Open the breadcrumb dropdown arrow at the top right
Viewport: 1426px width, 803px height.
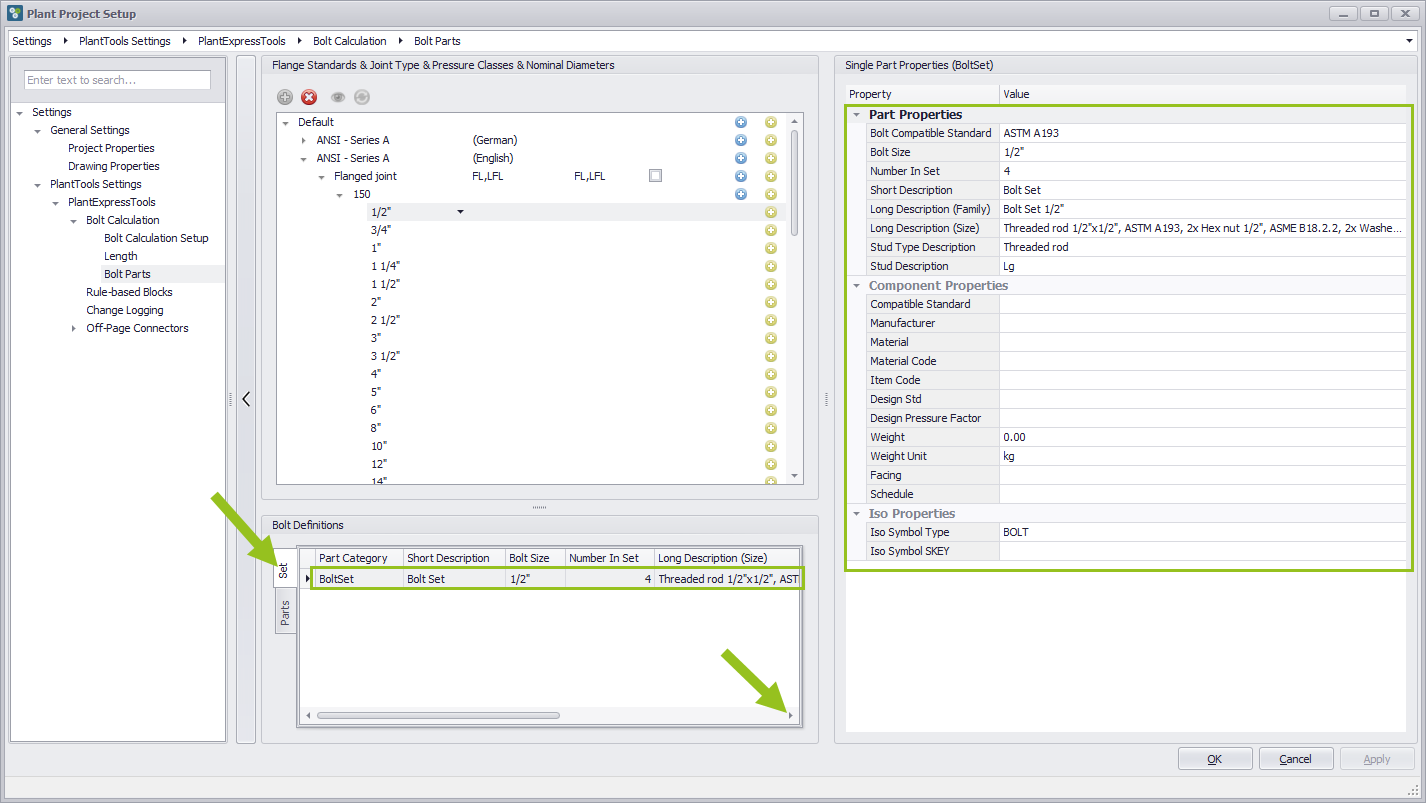point(1410,41)
